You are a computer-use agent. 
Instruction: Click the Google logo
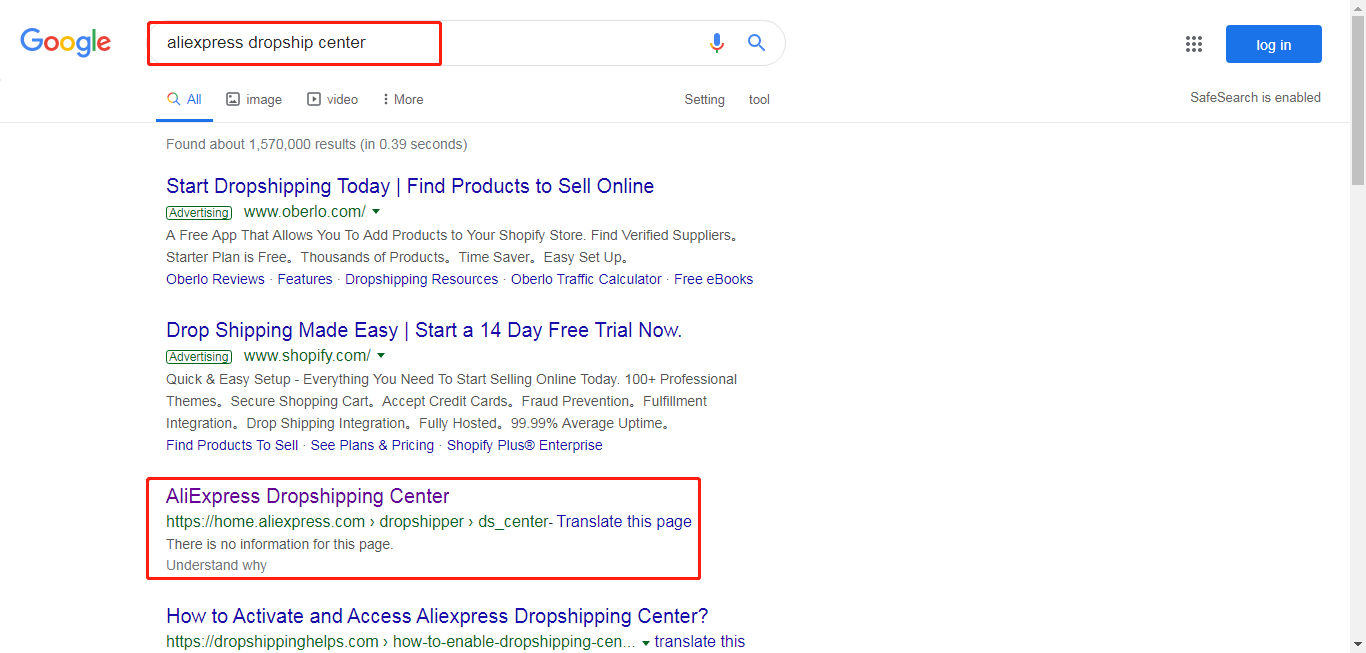click(x=66, y=42)
